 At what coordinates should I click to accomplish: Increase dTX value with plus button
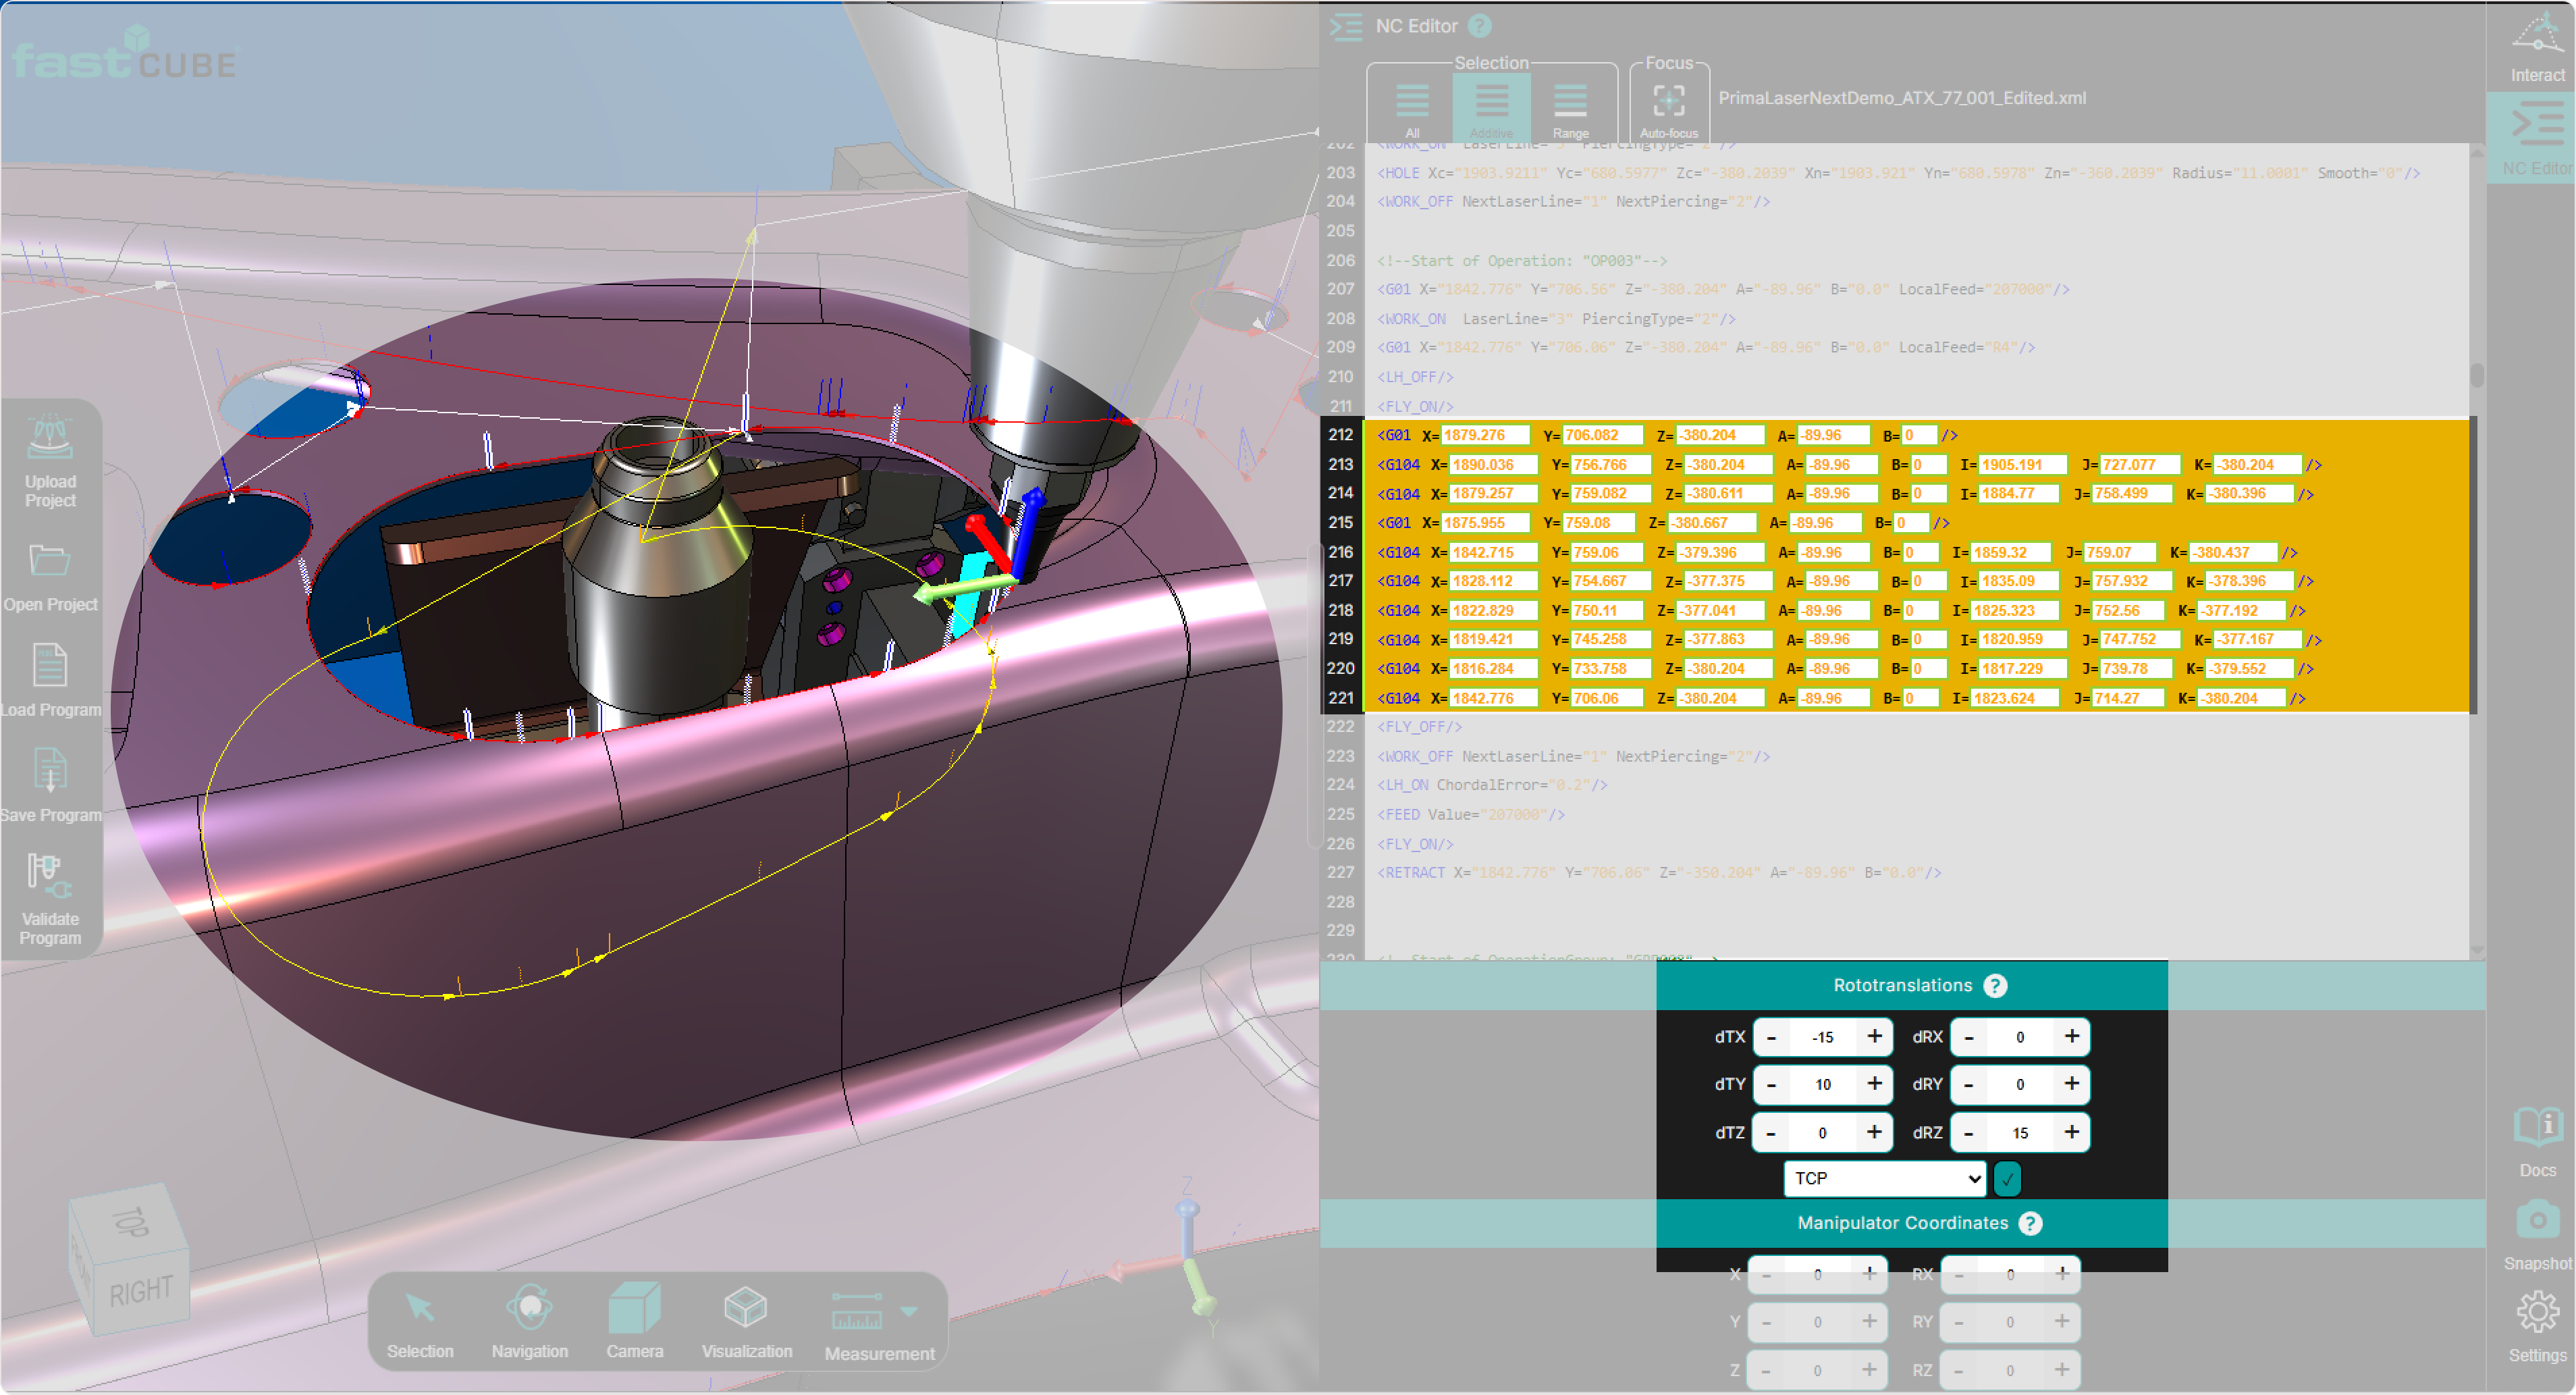pos(1874,1037)
